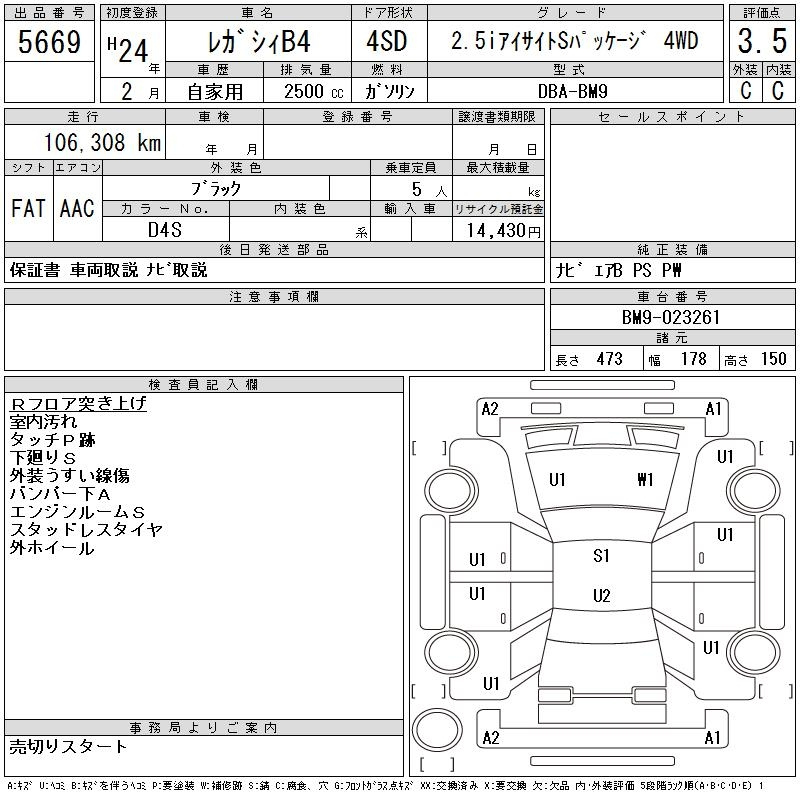Click the 純正装備 header
The width and height of the screenshot is (800, 800).
pyautogui.click(x=672, y=249)
